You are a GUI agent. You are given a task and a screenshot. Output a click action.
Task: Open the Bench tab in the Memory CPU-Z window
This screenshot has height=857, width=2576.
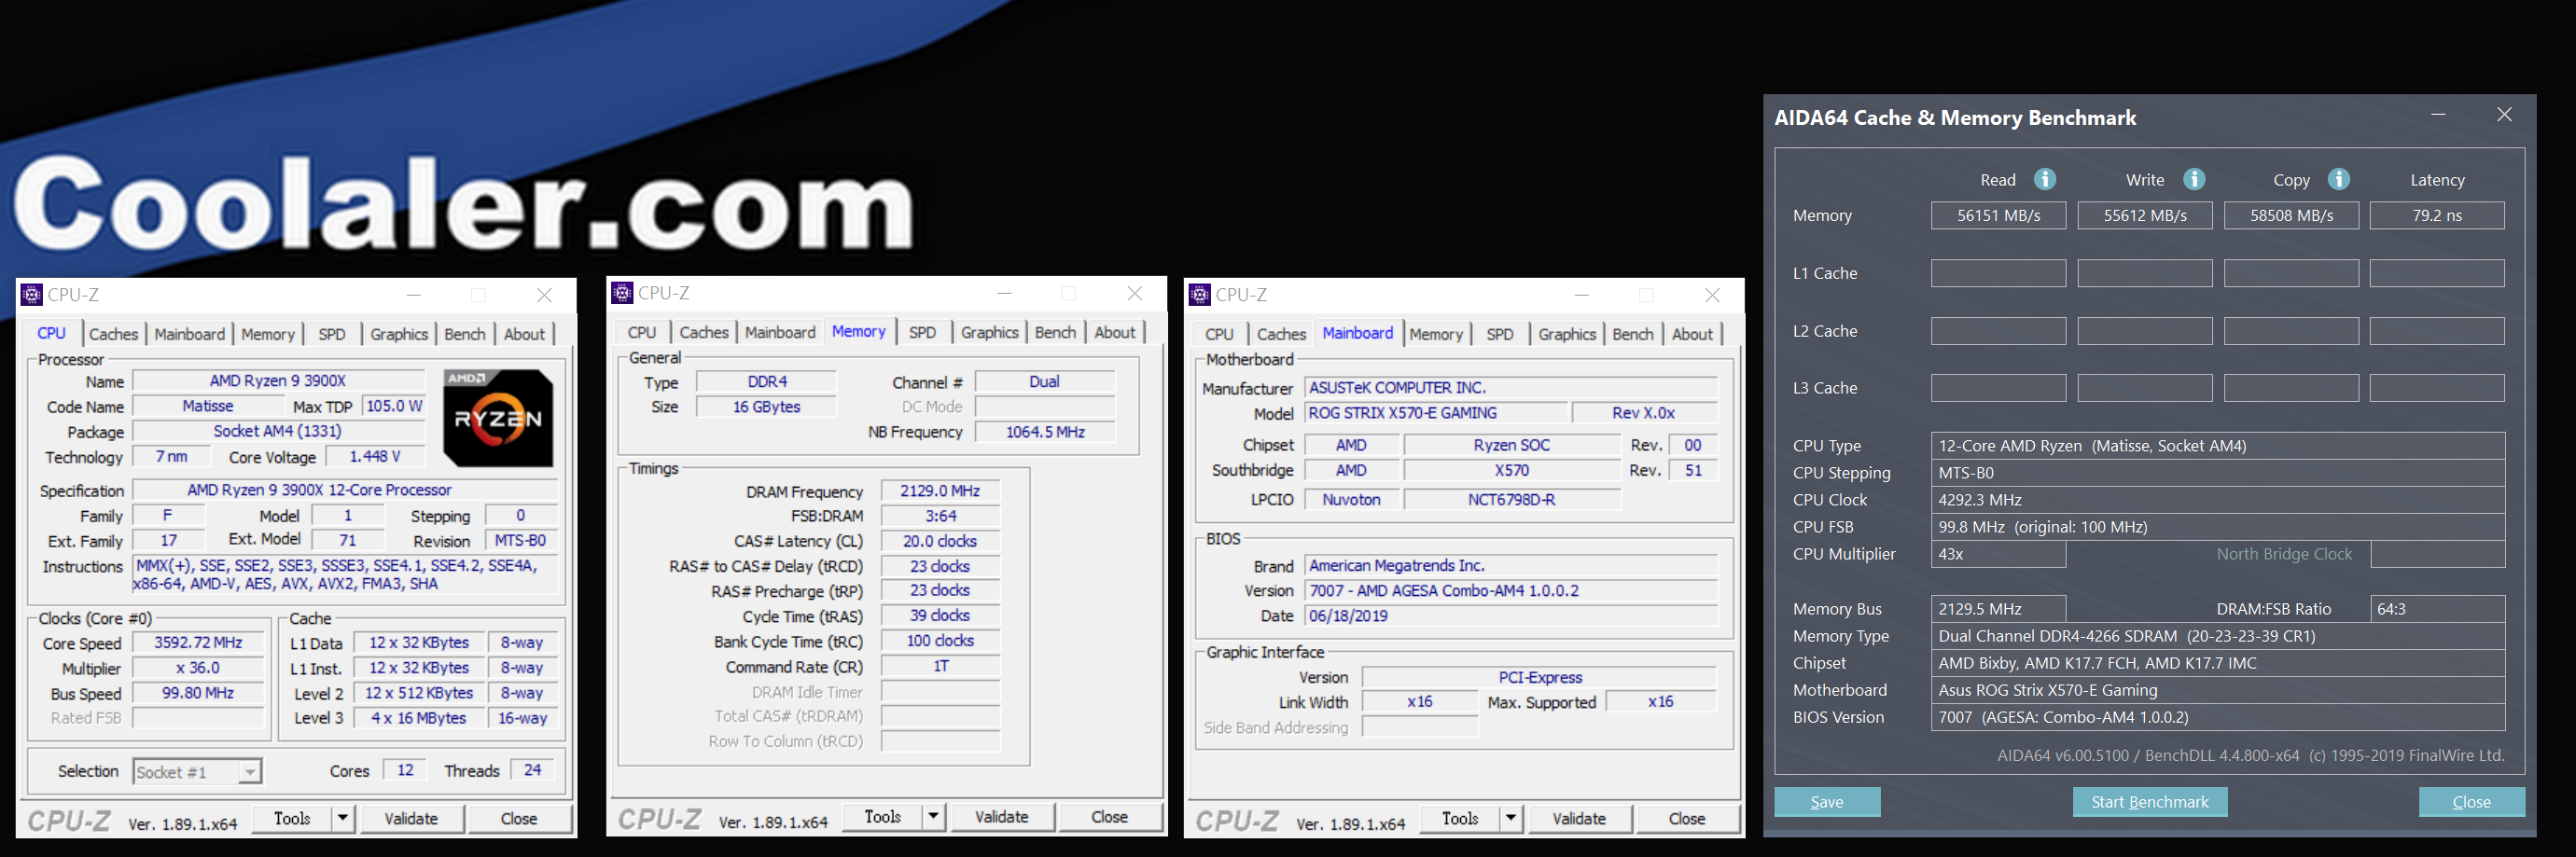pos(1055,332)
